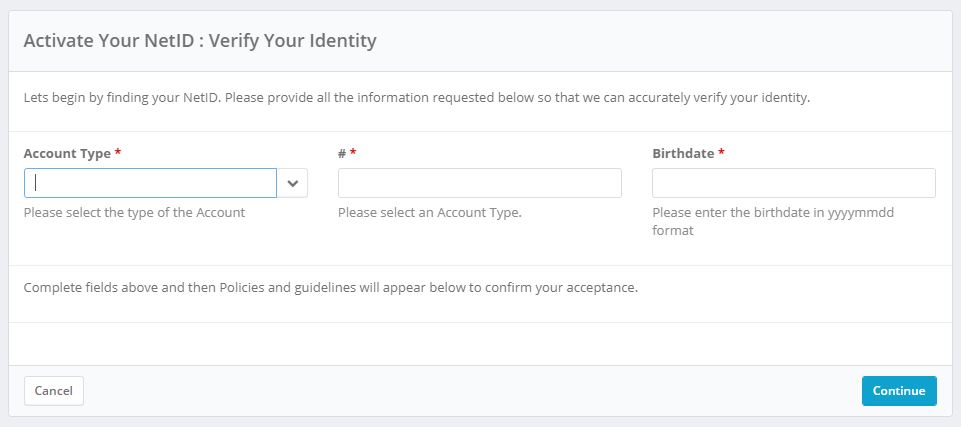Click the blank area below the policies notice

[x=480, y=343]
